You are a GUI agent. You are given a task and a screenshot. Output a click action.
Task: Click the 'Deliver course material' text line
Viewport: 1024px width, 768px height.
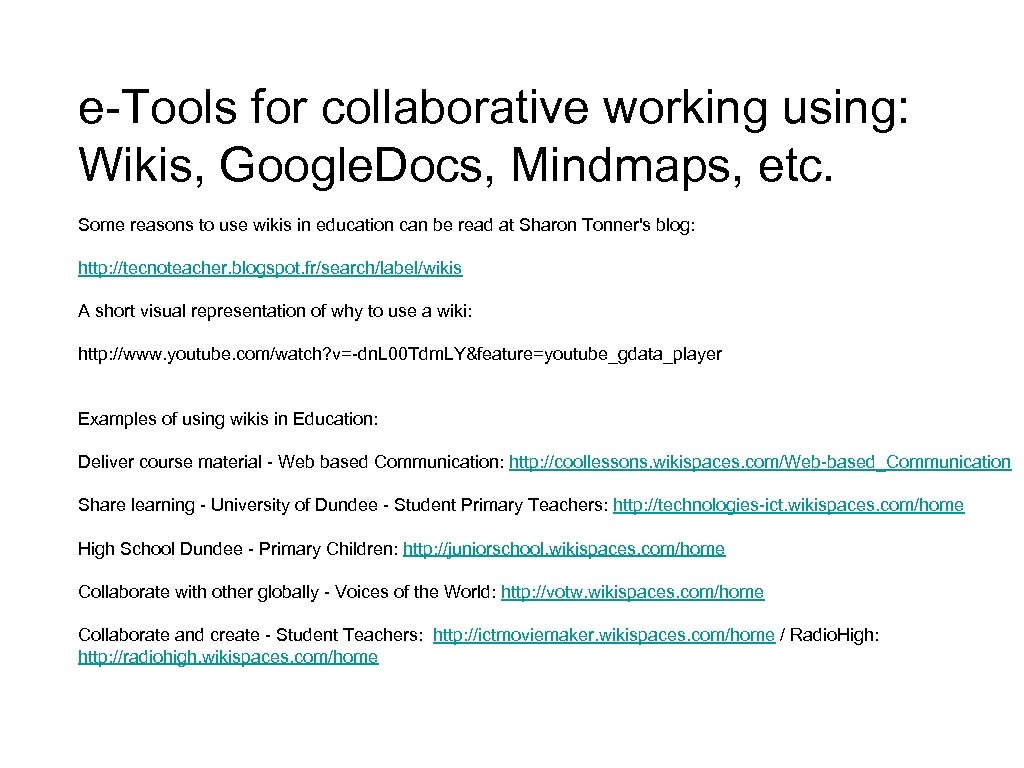[288, 462]
